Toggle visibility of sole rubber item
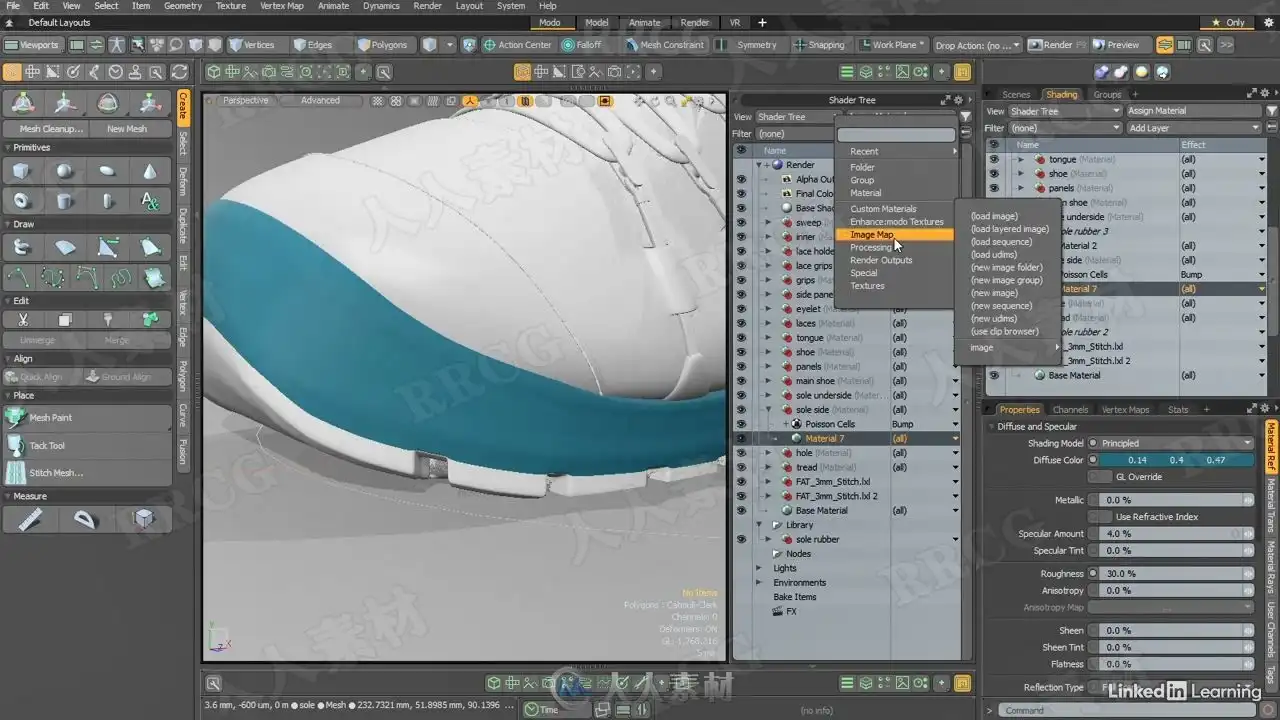This screenshot has width=1280, height=720. tap(741, 539)
